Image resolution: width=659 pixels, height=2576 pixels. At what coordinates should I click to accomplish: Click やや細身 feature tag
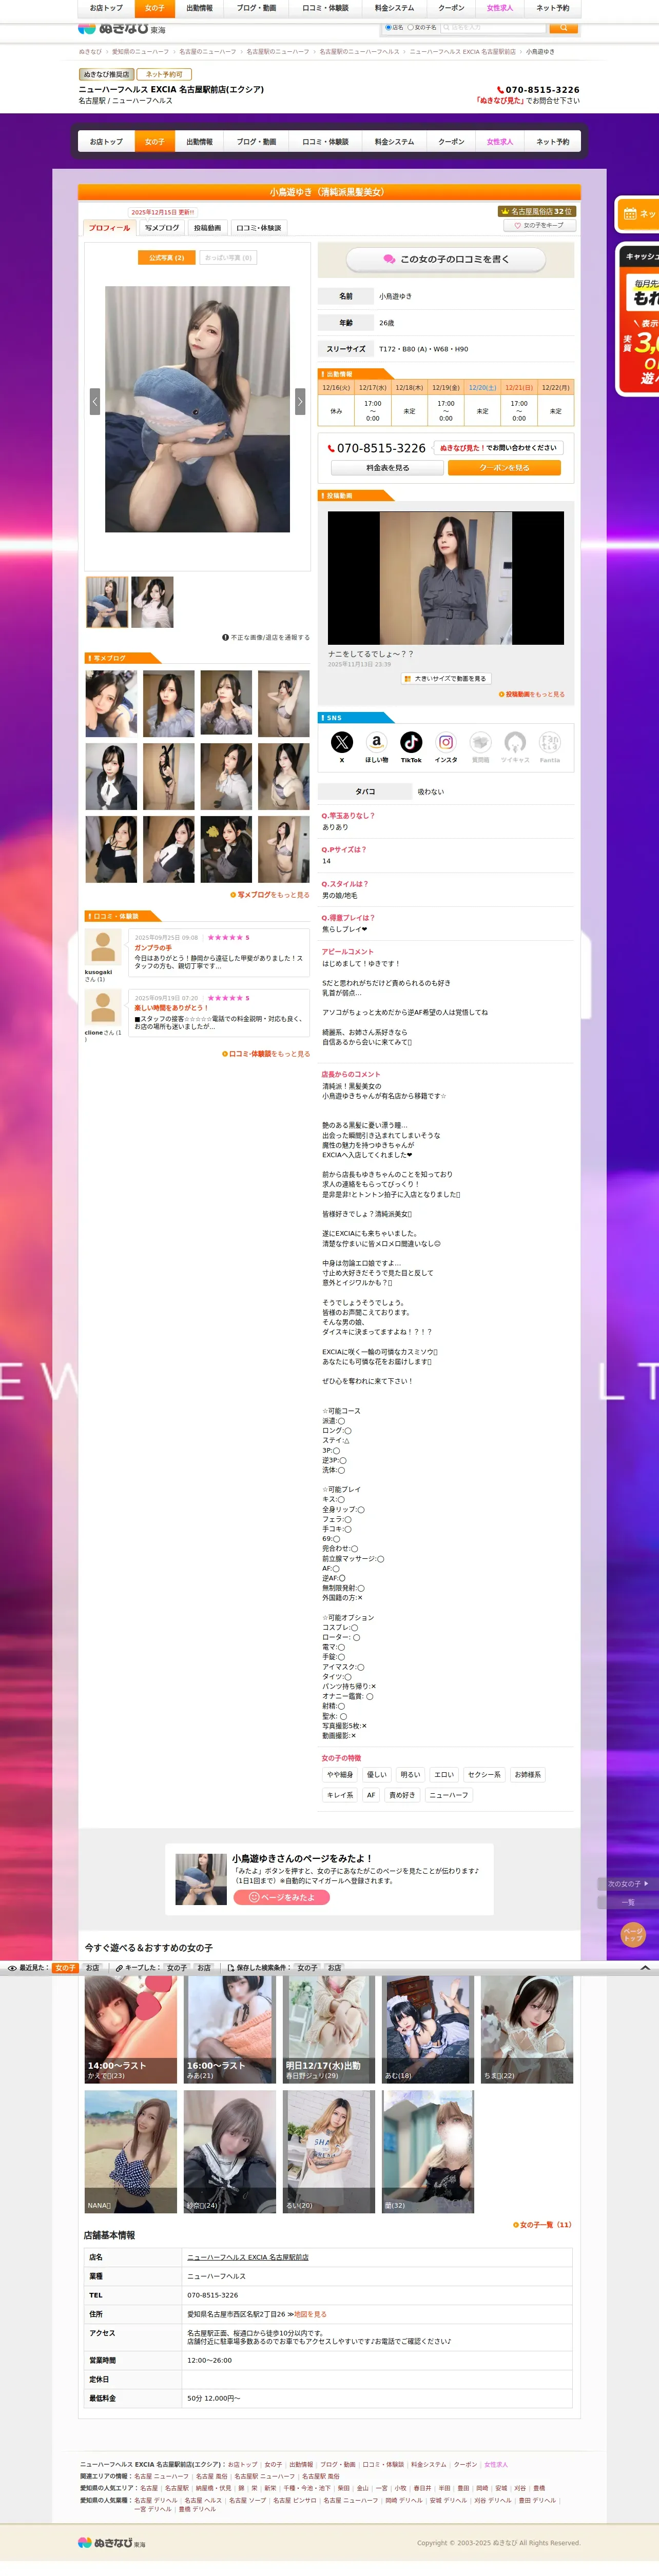[x=340, y=1775]
